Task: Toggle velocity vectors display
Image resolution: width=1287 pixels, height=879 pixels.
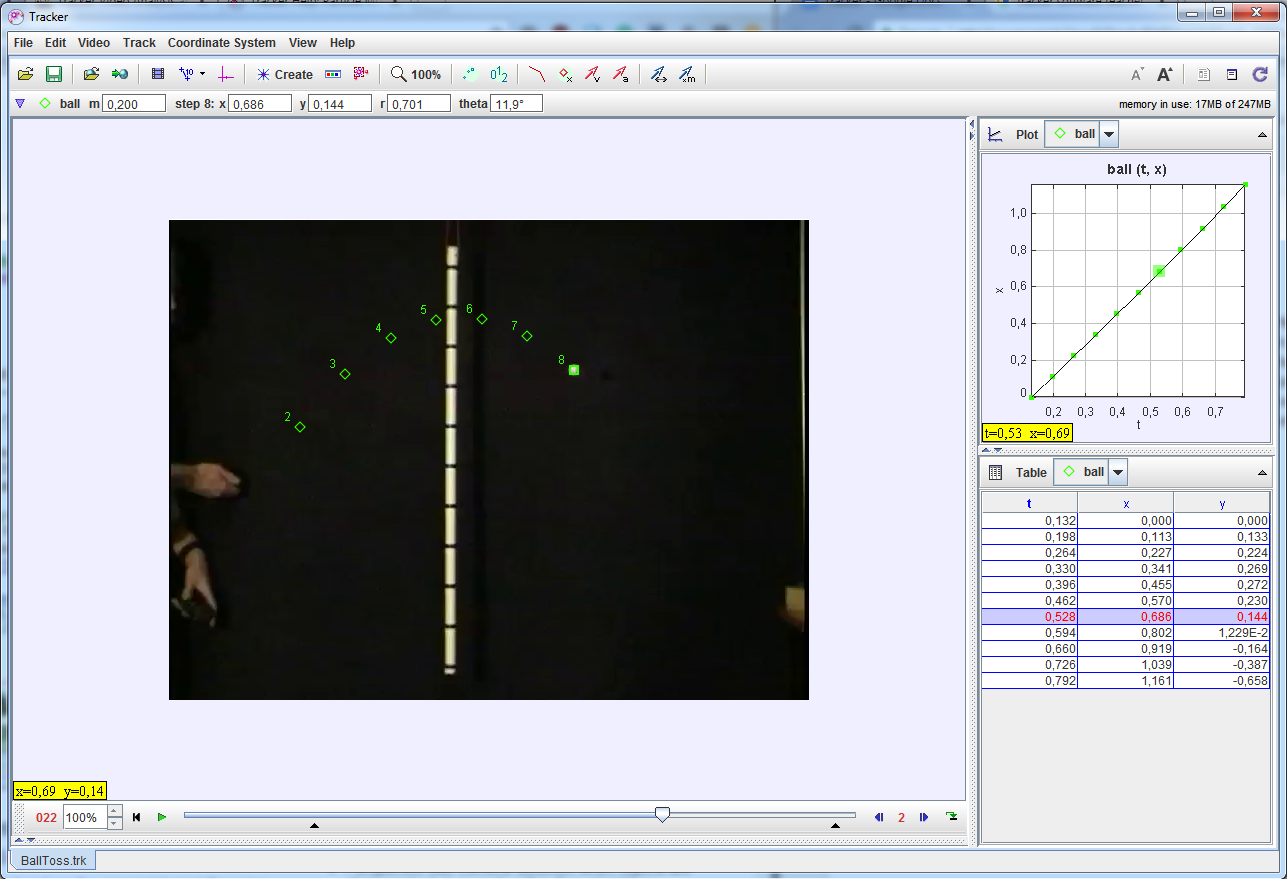Action: tap(592, 74)
